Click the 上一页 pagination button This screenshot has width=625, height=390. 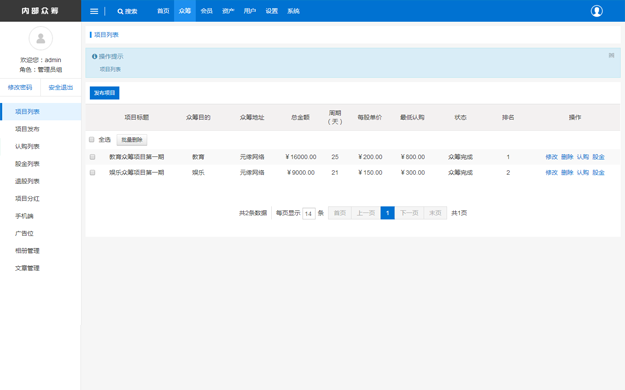tap(366, 213)
